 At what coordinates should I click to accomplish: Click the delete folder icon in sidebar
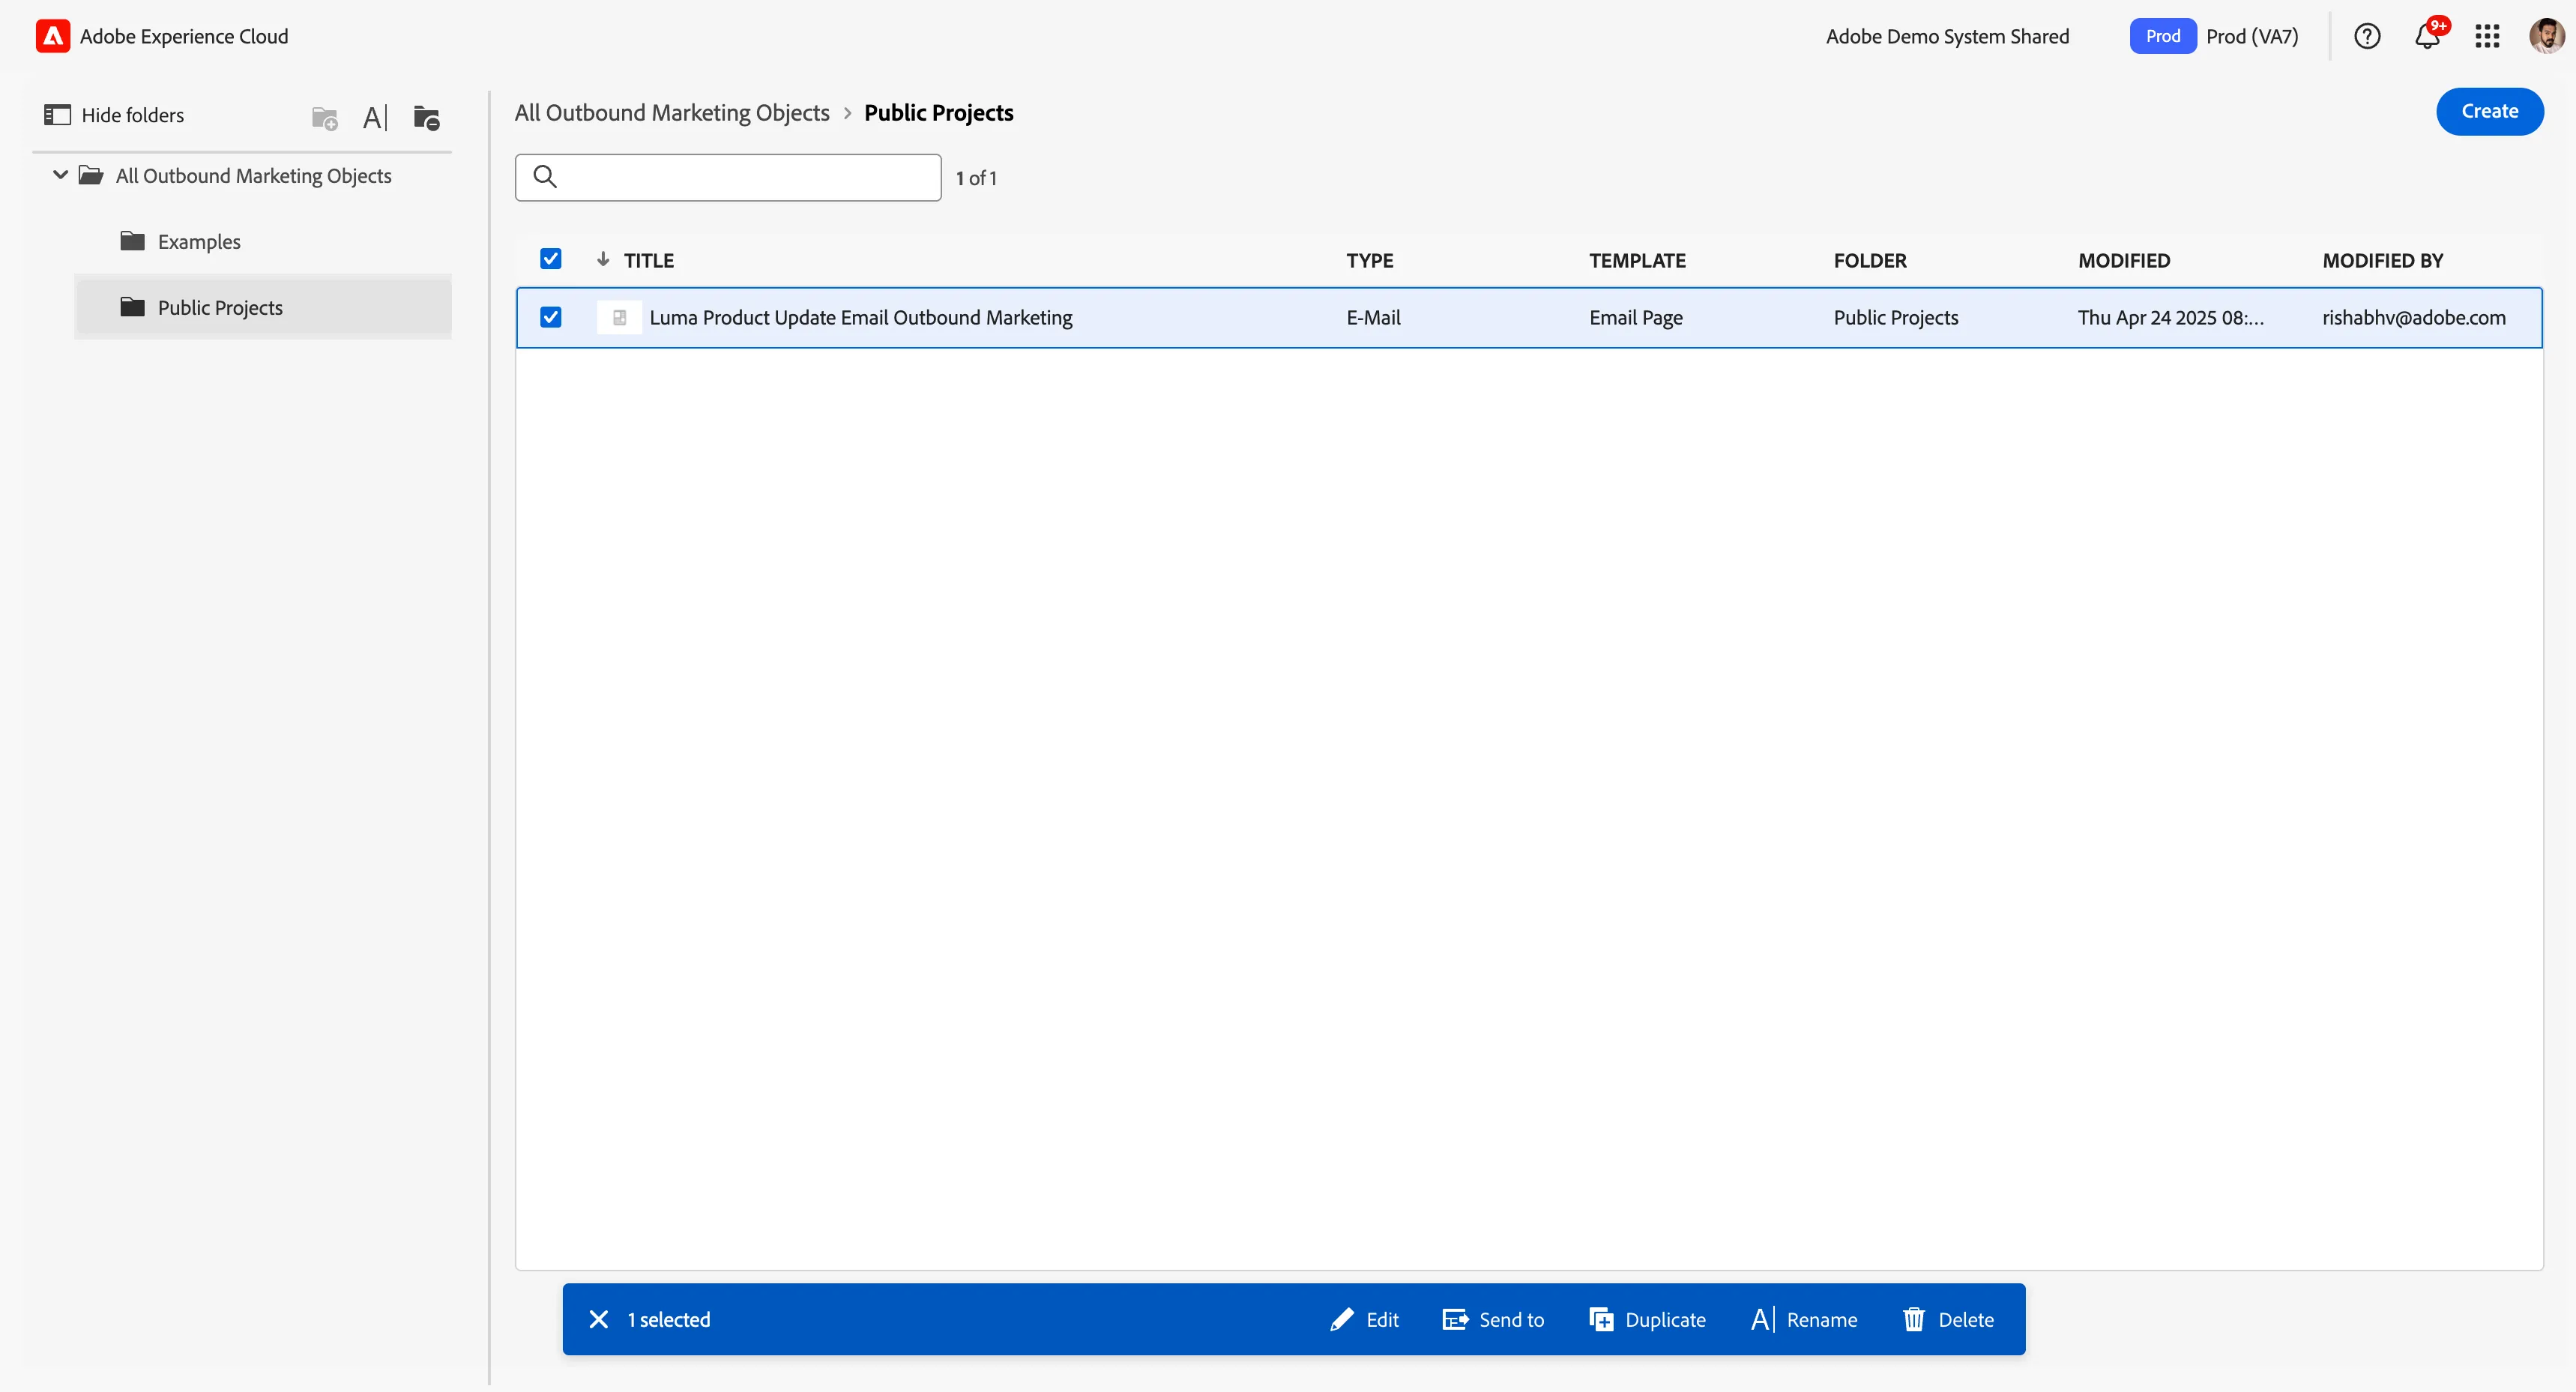point(427,118)
